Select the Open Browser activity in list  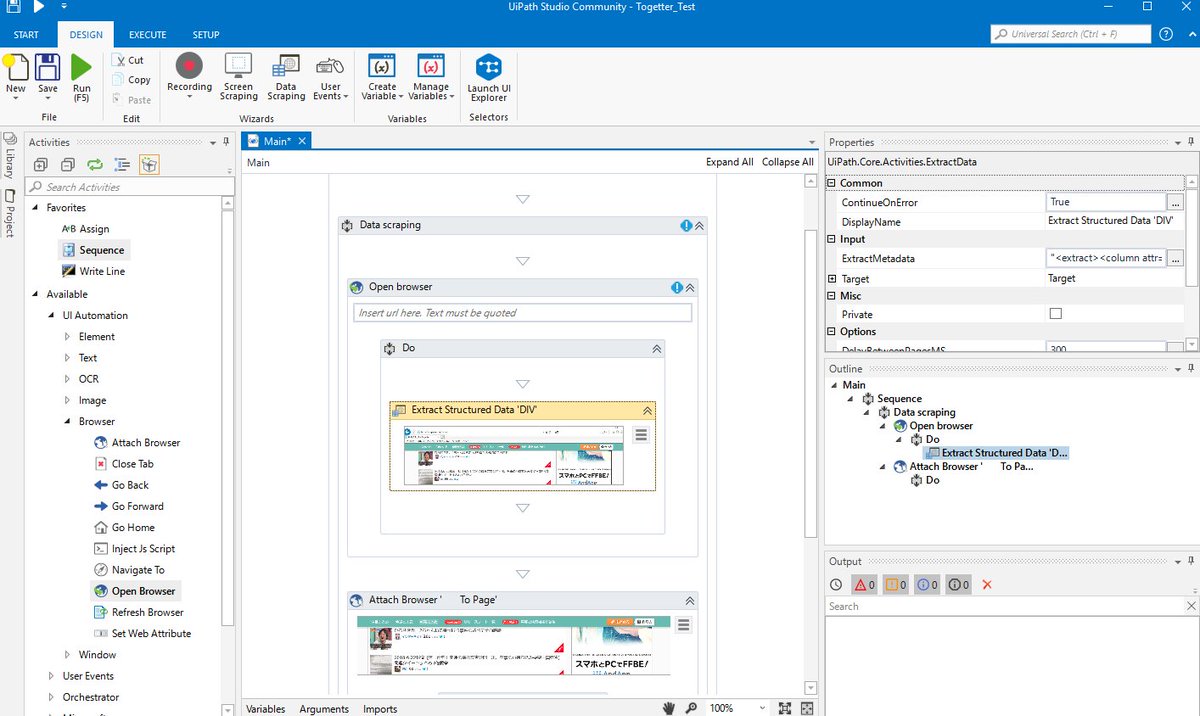[134, 591]
